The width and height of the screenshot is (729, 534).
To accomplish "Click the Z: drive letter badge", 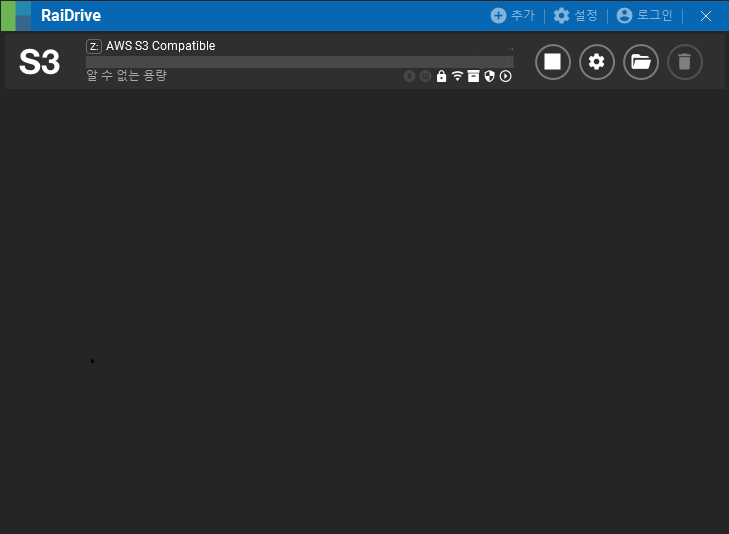I will click(x=94, y=46).
